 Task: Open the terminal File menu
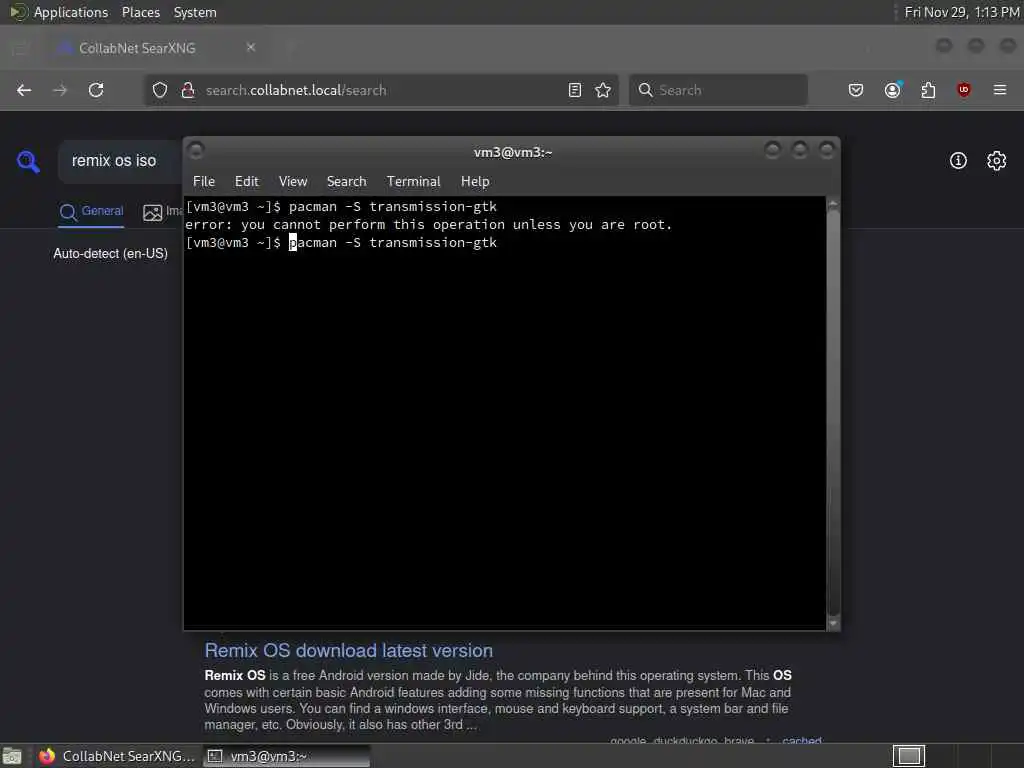click(x=204, y=182)
